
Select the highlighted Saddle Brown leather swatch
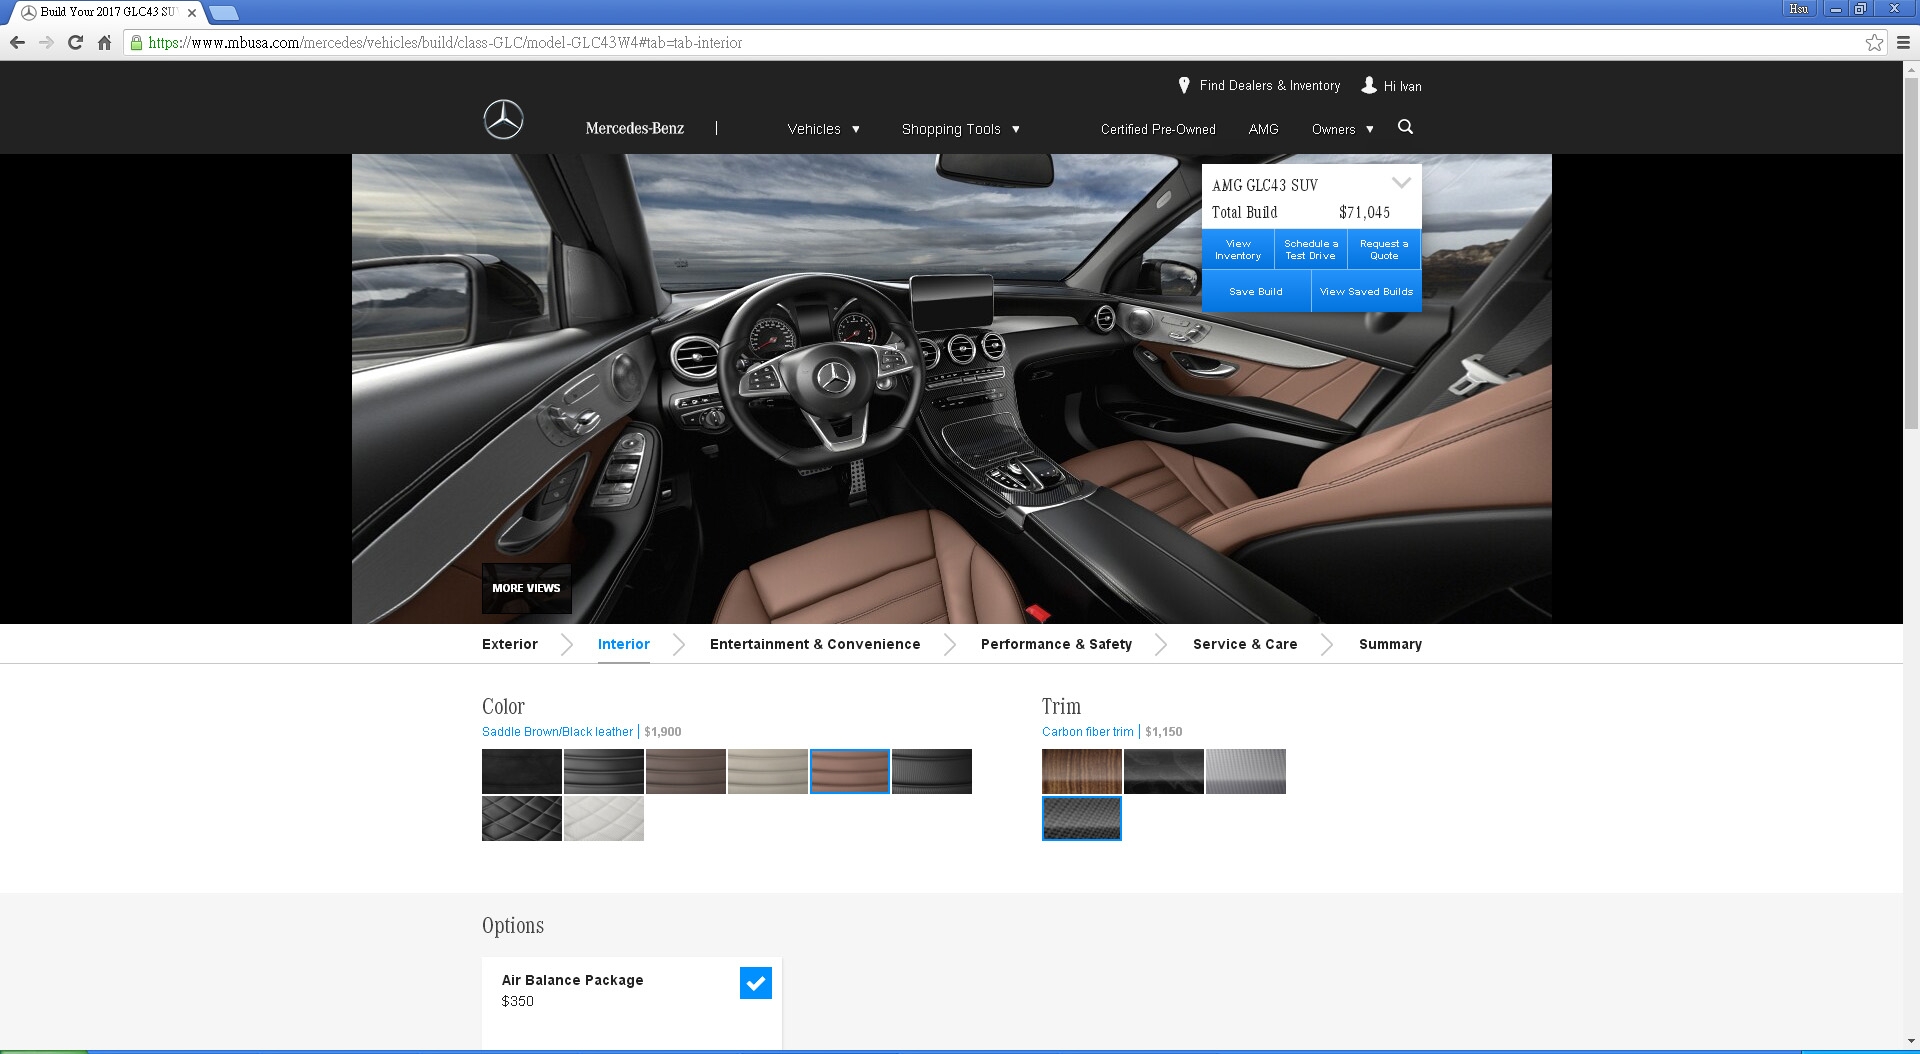[850, 771]
